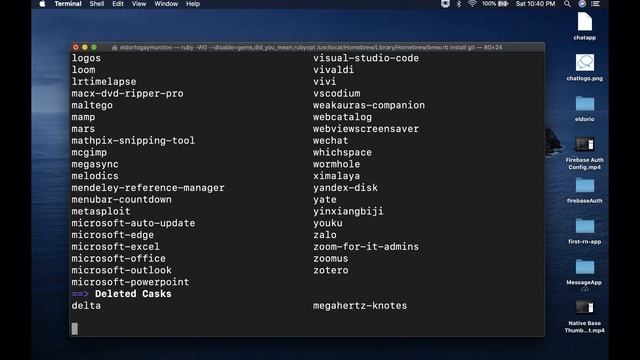Select chatlogo.png desktop icon

tap(584, 63)
